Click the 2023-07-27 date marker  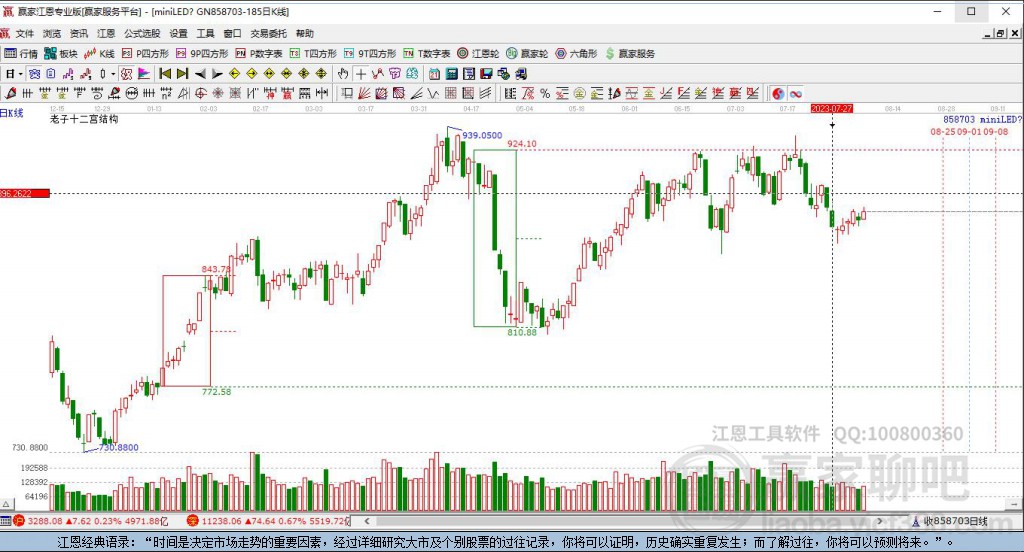click(832, 107)
